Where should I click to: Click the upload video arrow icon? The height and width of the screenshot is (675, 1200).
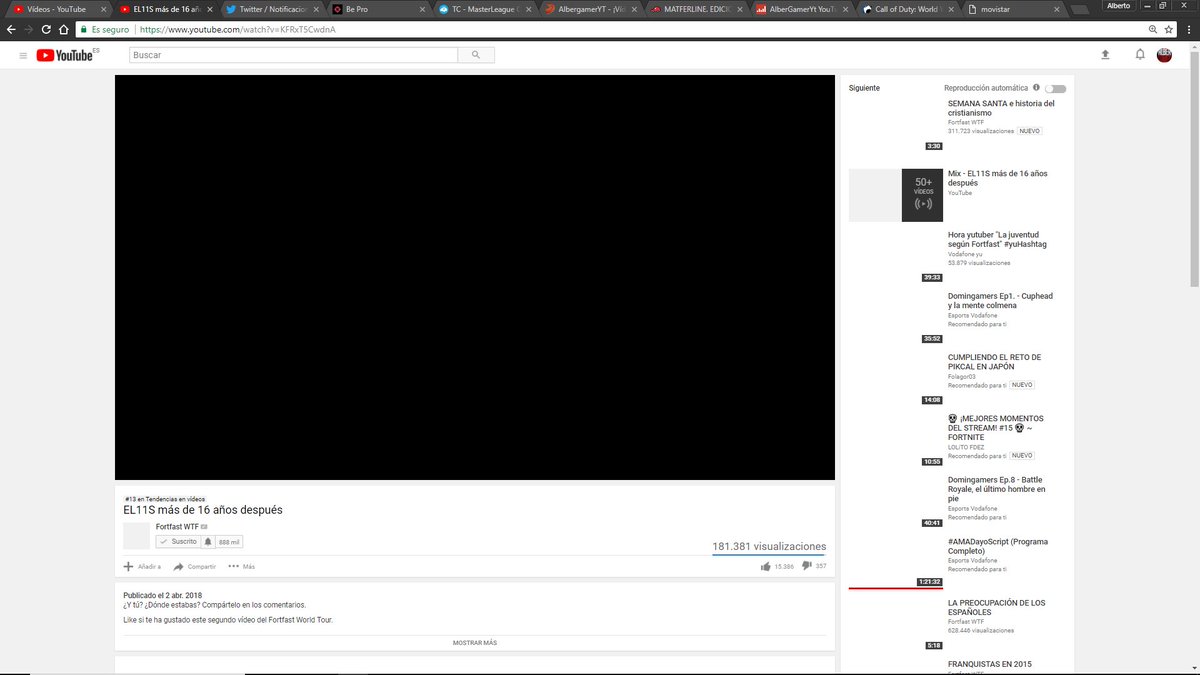click(1105, 55)
